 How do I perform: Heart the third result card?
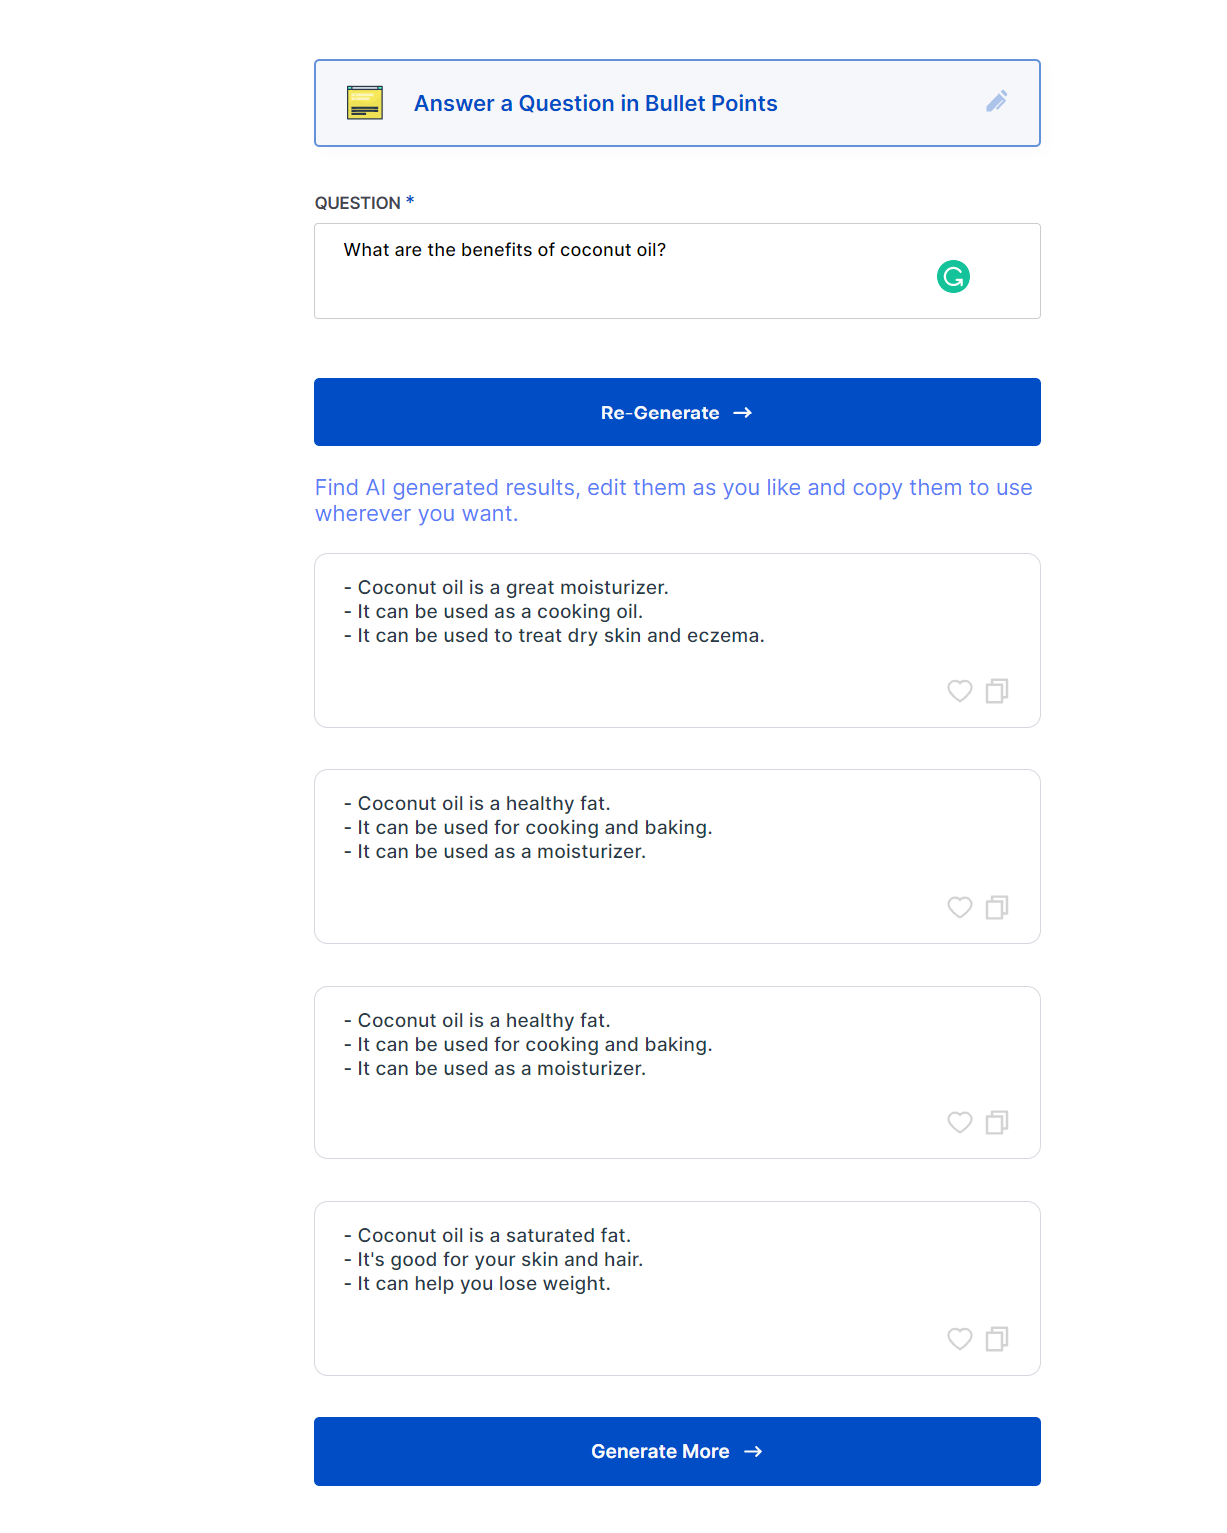point(959,1123)
